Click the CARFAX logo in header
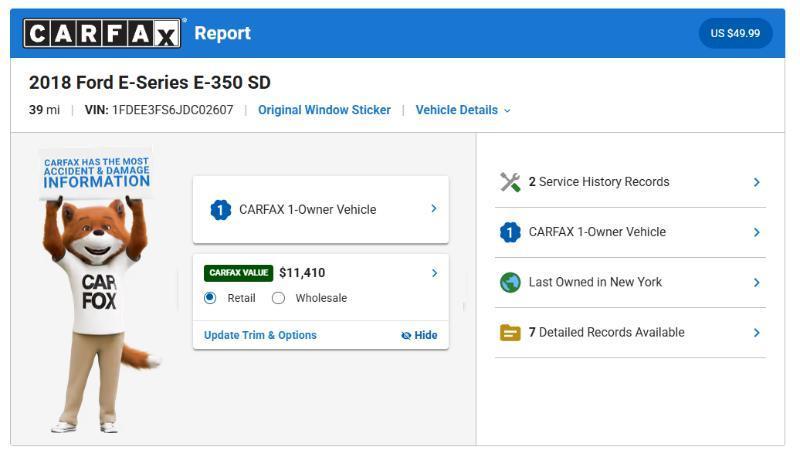 (102, 33)
